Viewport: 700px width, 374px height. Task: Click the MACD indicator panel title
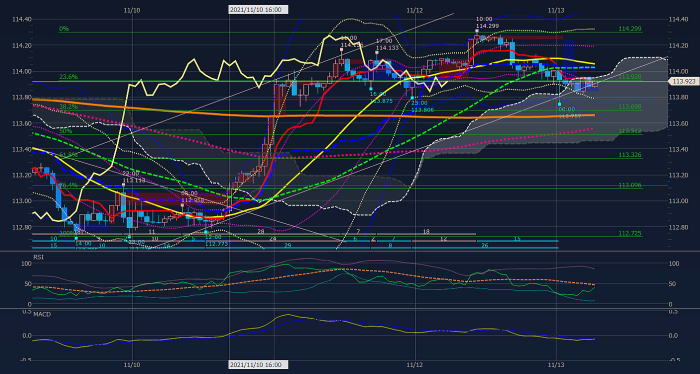(42, 314)
